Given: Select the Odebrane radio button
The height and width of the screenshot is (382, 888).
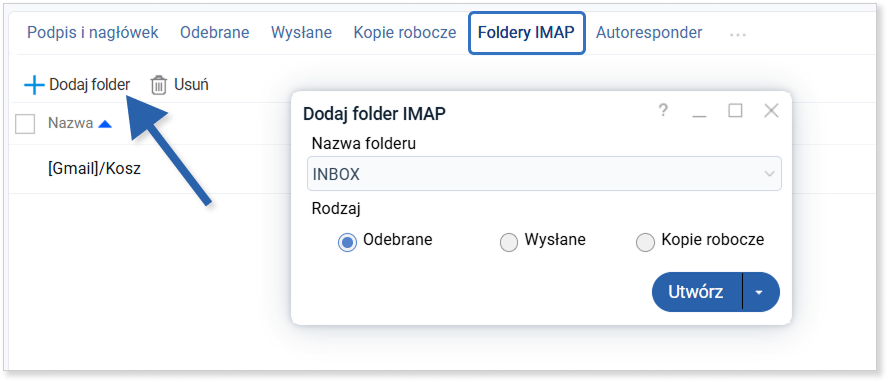Looking at the screenshot, I should (x=347, y=243).
